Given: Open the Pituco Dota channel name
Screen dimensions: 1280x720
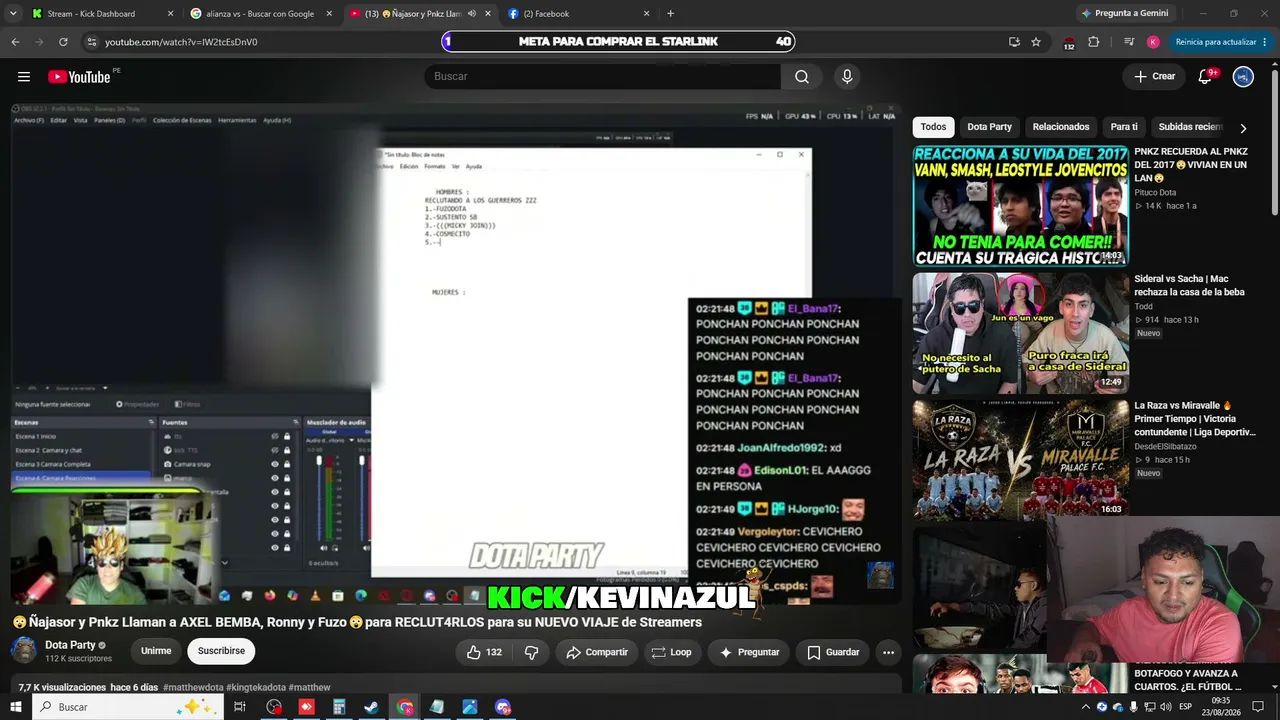Looking at the screenshot, I should click(1155, 192).
